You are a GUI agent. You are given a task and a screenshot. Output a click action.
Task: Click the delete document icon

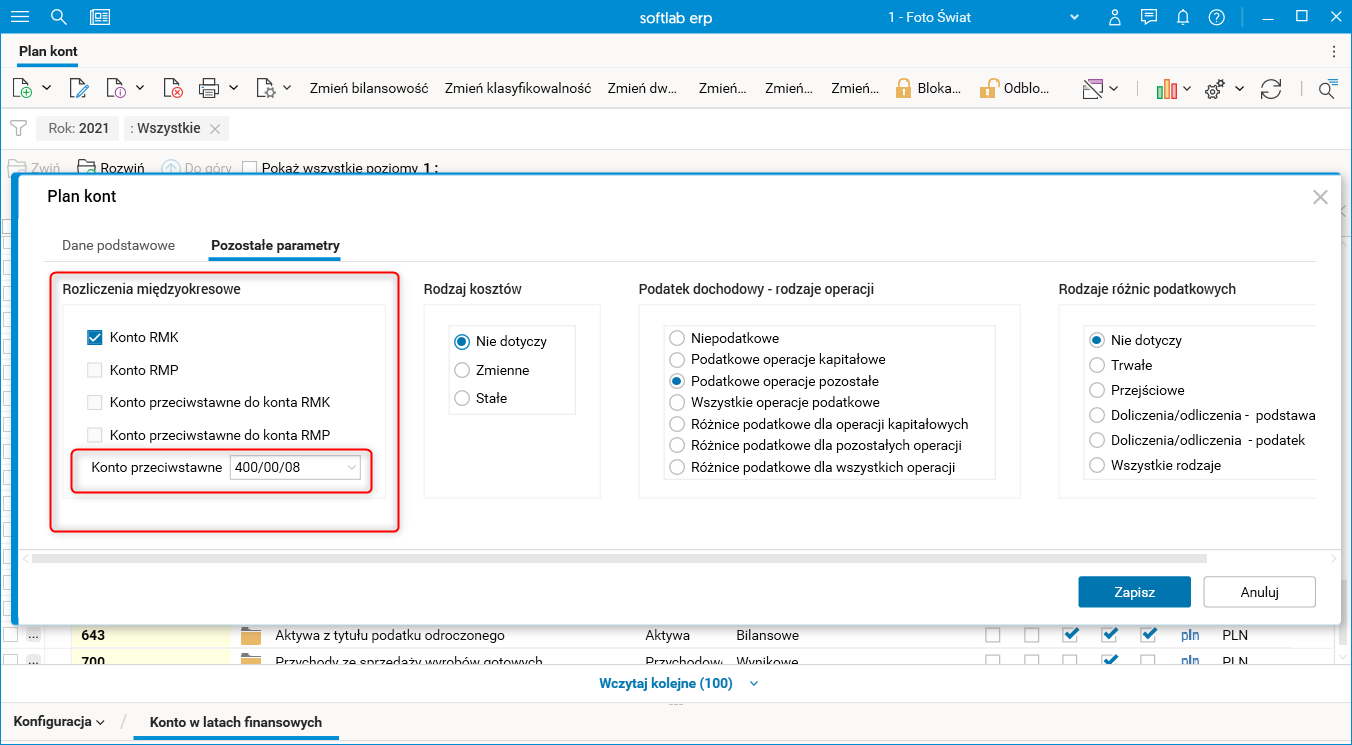pos(173,88)
